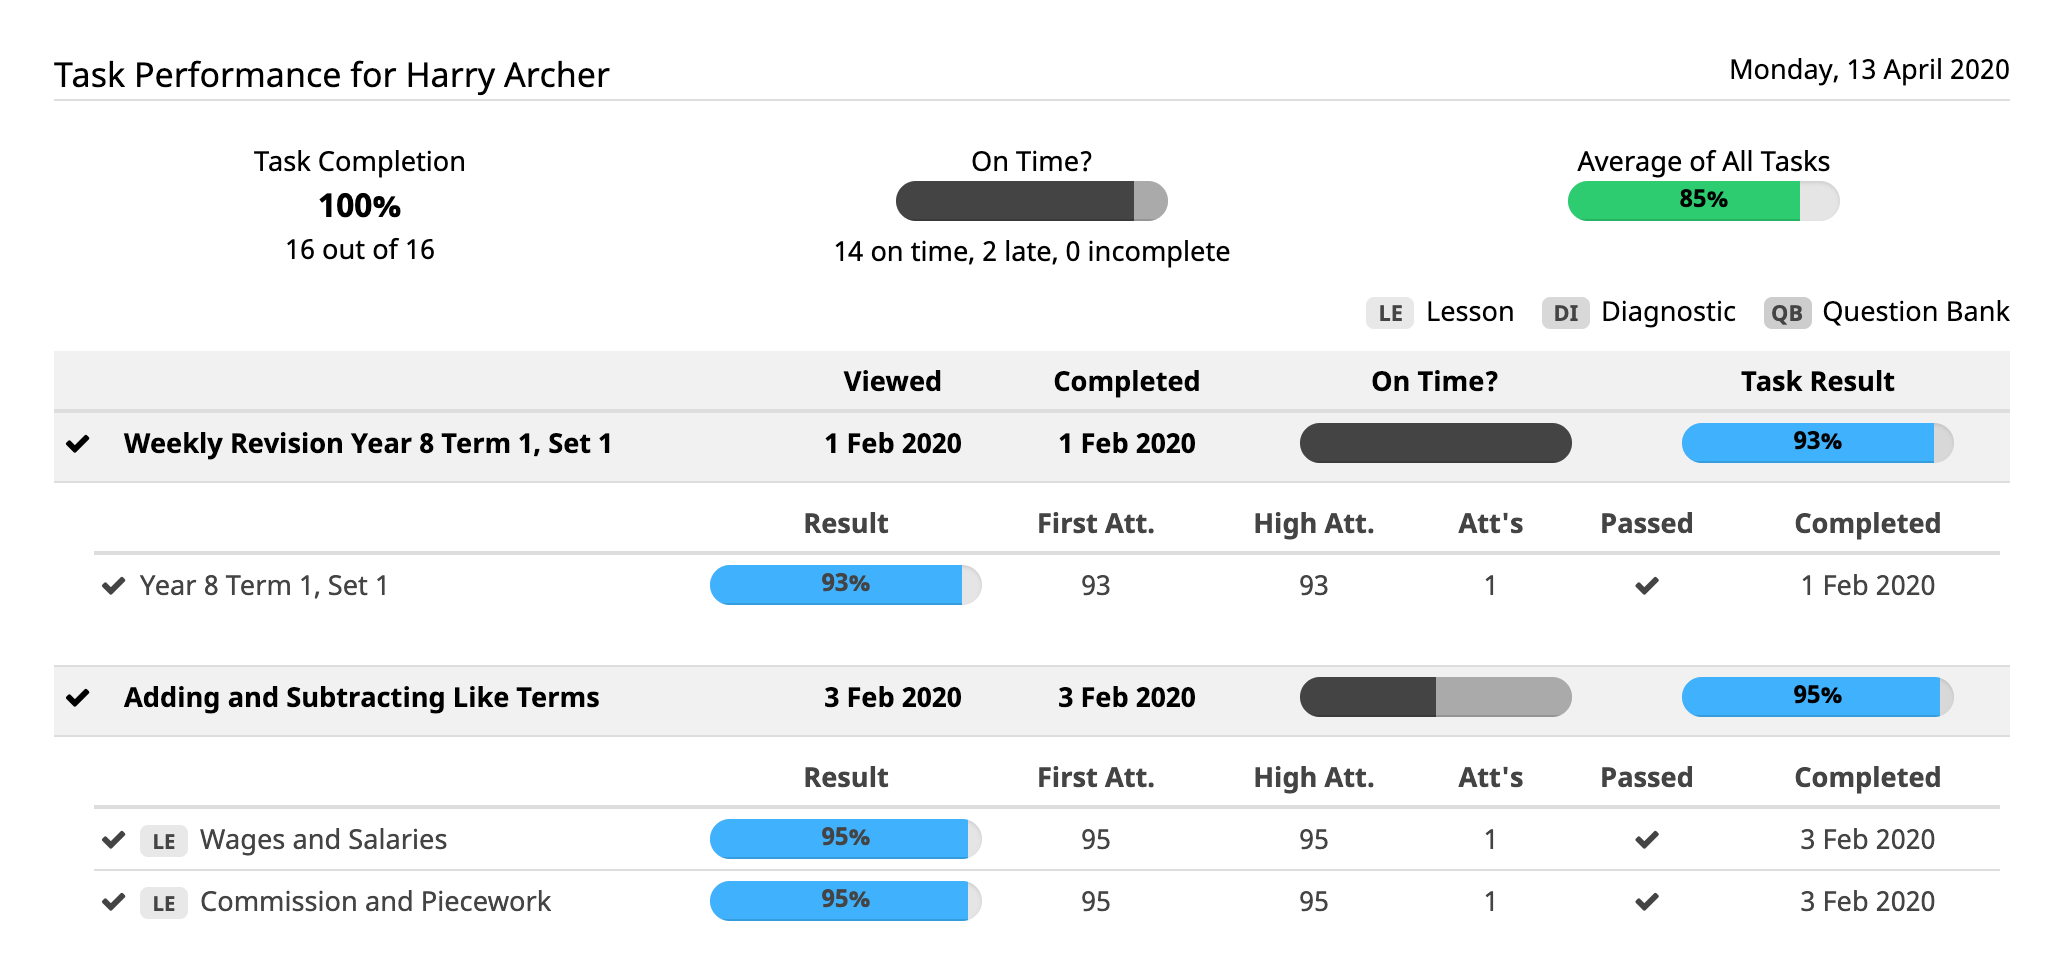Collapse the Adding and Subtracting Like Terms task
Image resolution: width=2062 pixels, height=954 pixels.
point(361,697)
